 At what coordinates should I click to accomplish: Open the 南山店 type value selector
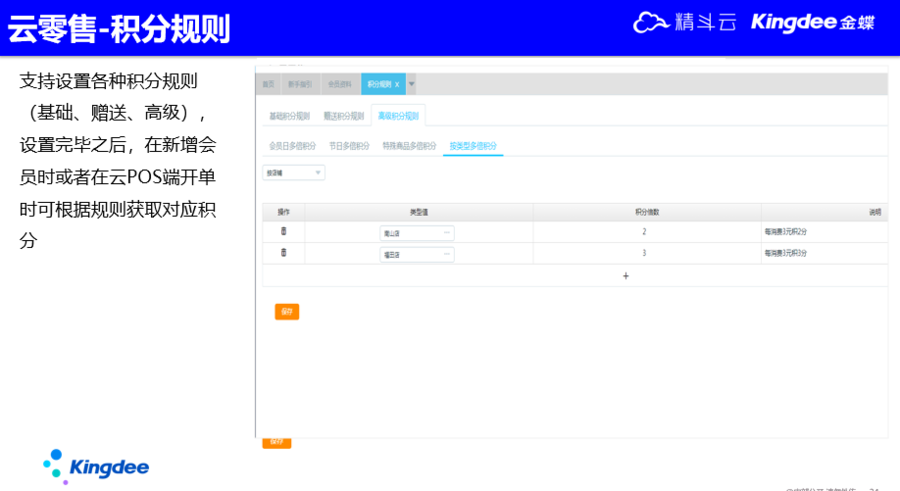point(417,233)
